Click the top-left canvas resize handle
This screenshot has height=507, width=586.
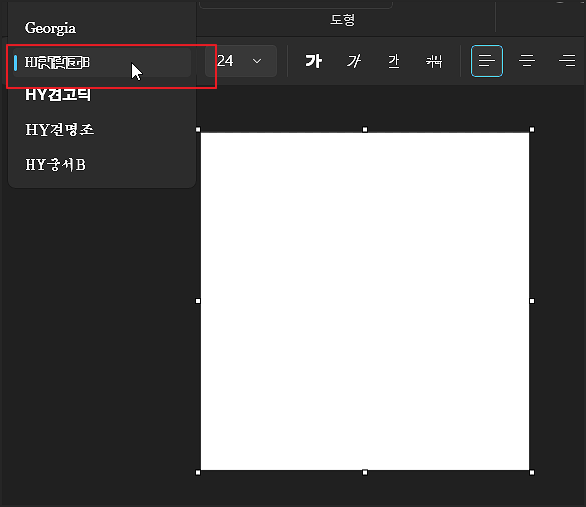pos(198,130)
